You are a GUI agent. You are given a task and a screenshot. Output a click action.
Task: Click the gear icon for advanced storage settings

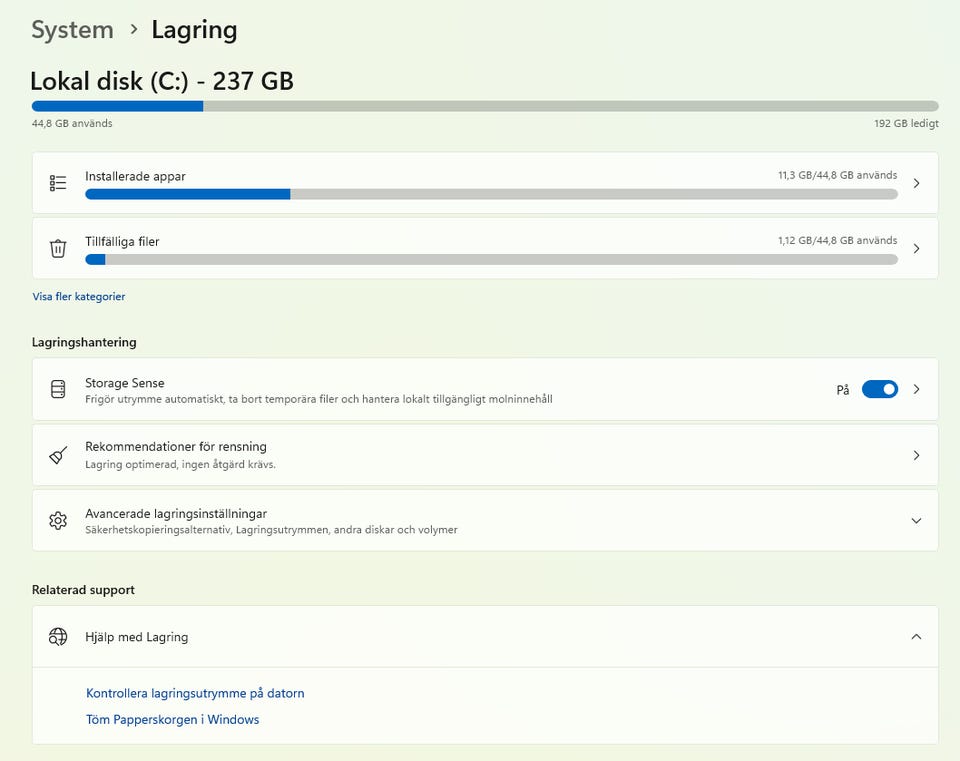click(58, 520)
